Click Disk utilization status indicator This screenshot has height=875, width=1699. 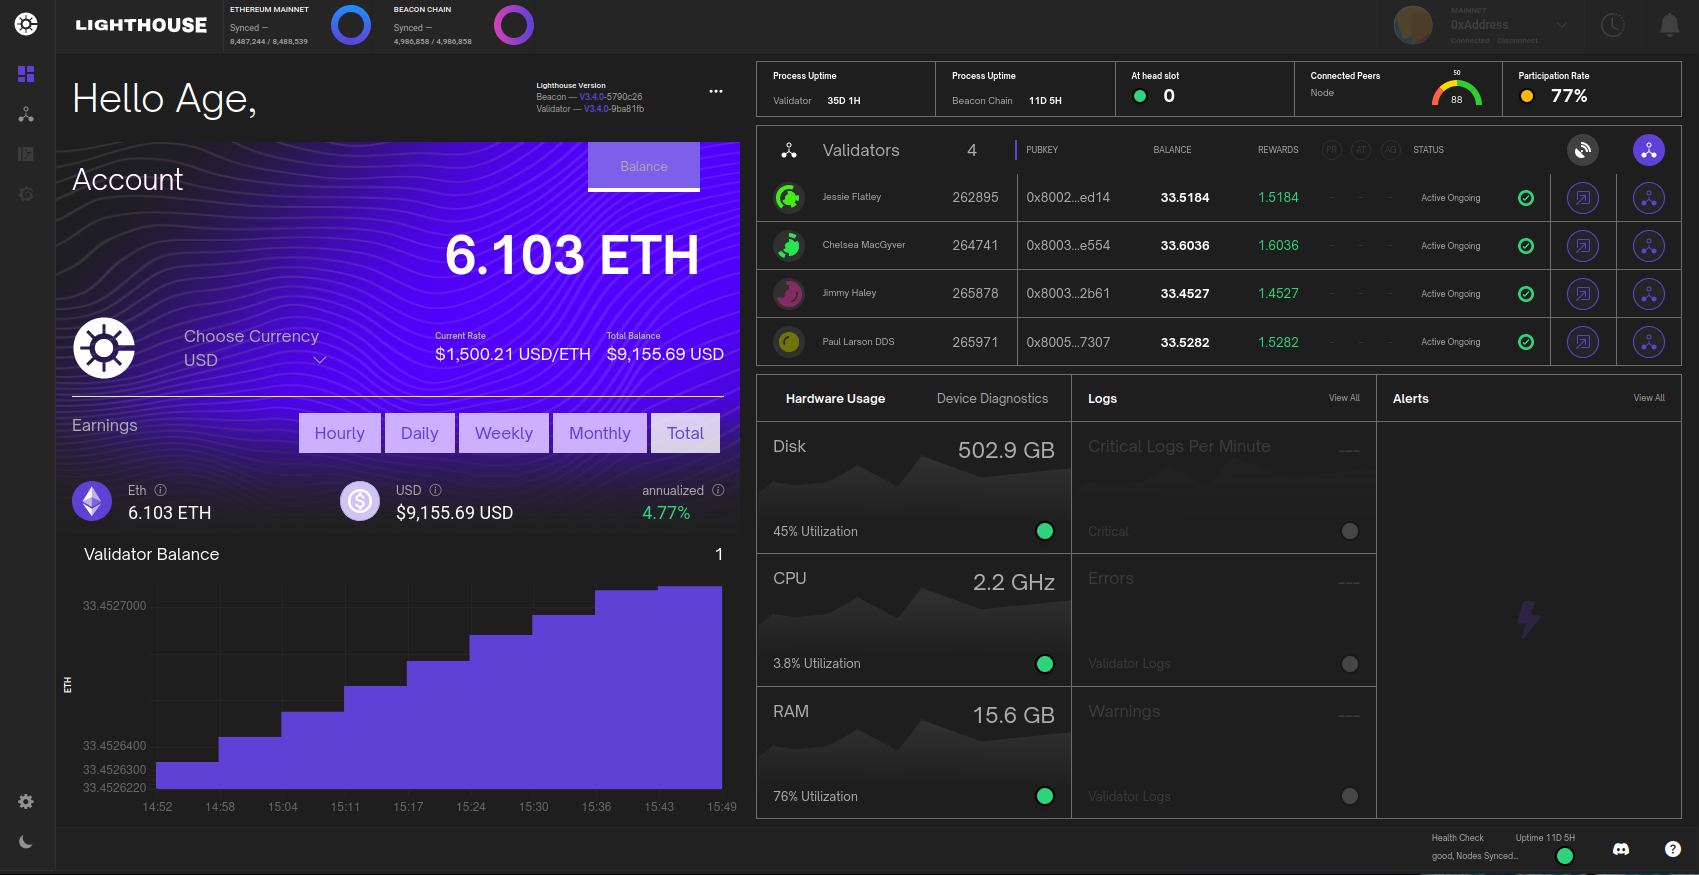1045,531
